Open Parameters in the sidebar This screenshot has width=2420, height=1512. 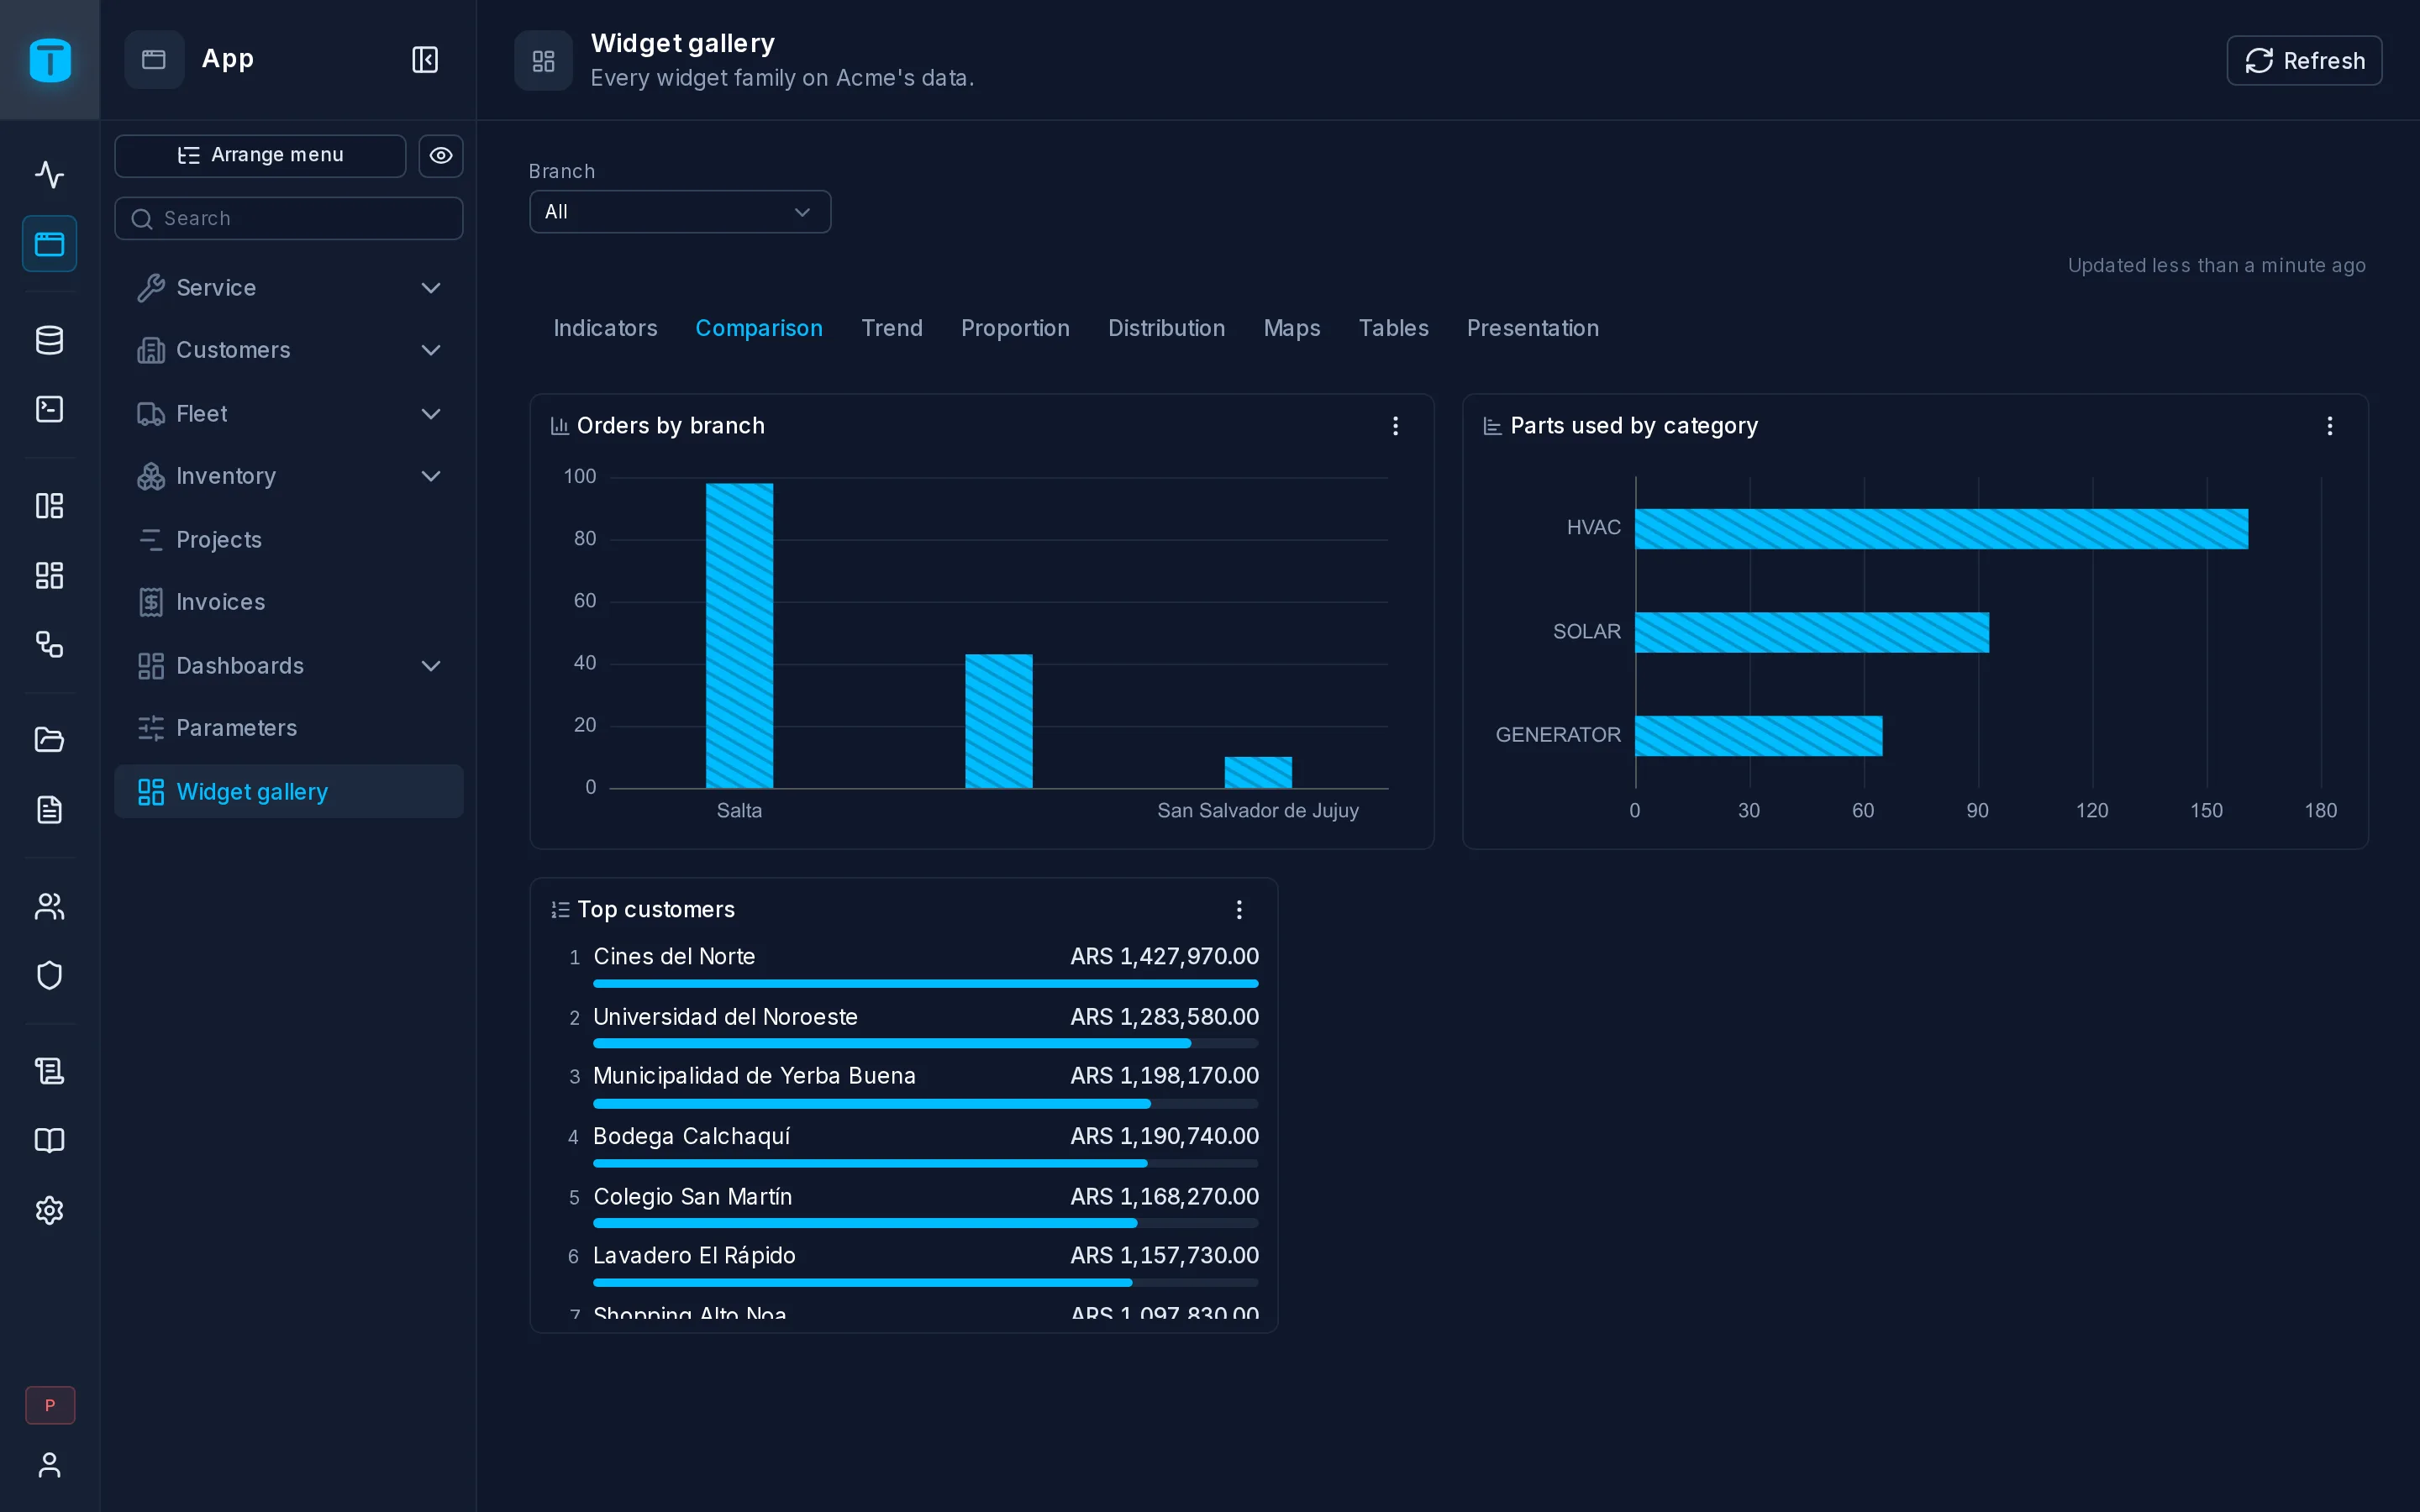click(289, 728)
